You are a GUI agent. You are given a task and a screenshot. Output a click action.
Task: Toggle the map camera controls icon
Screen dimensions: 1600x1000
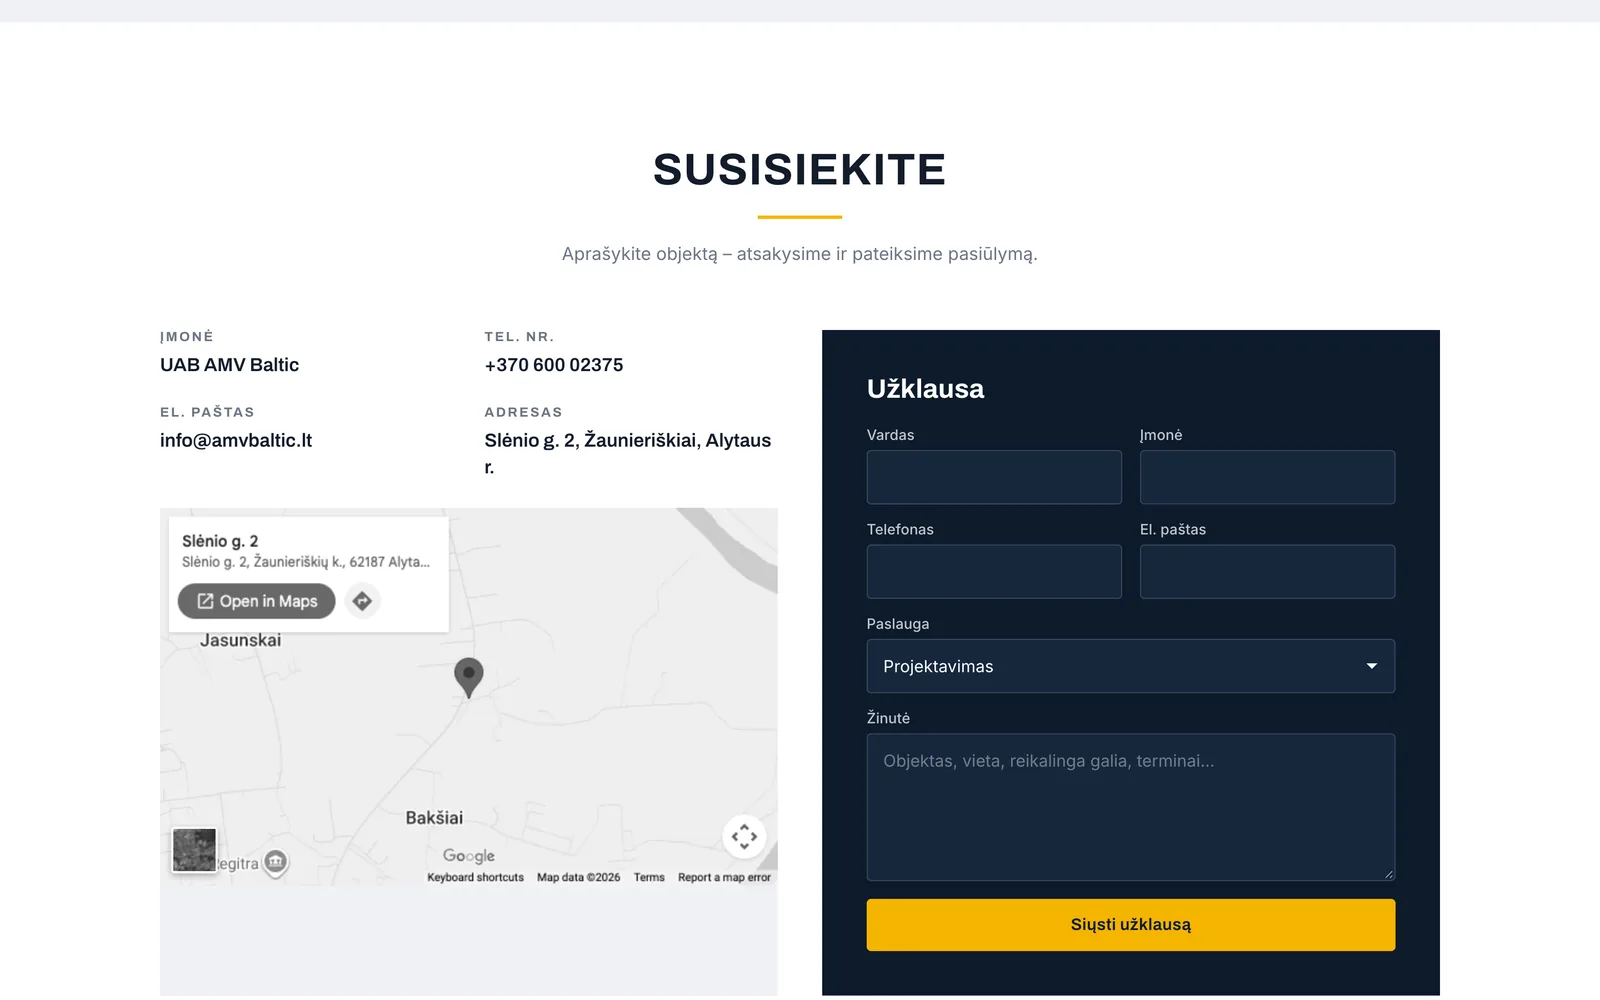(744, 837)
